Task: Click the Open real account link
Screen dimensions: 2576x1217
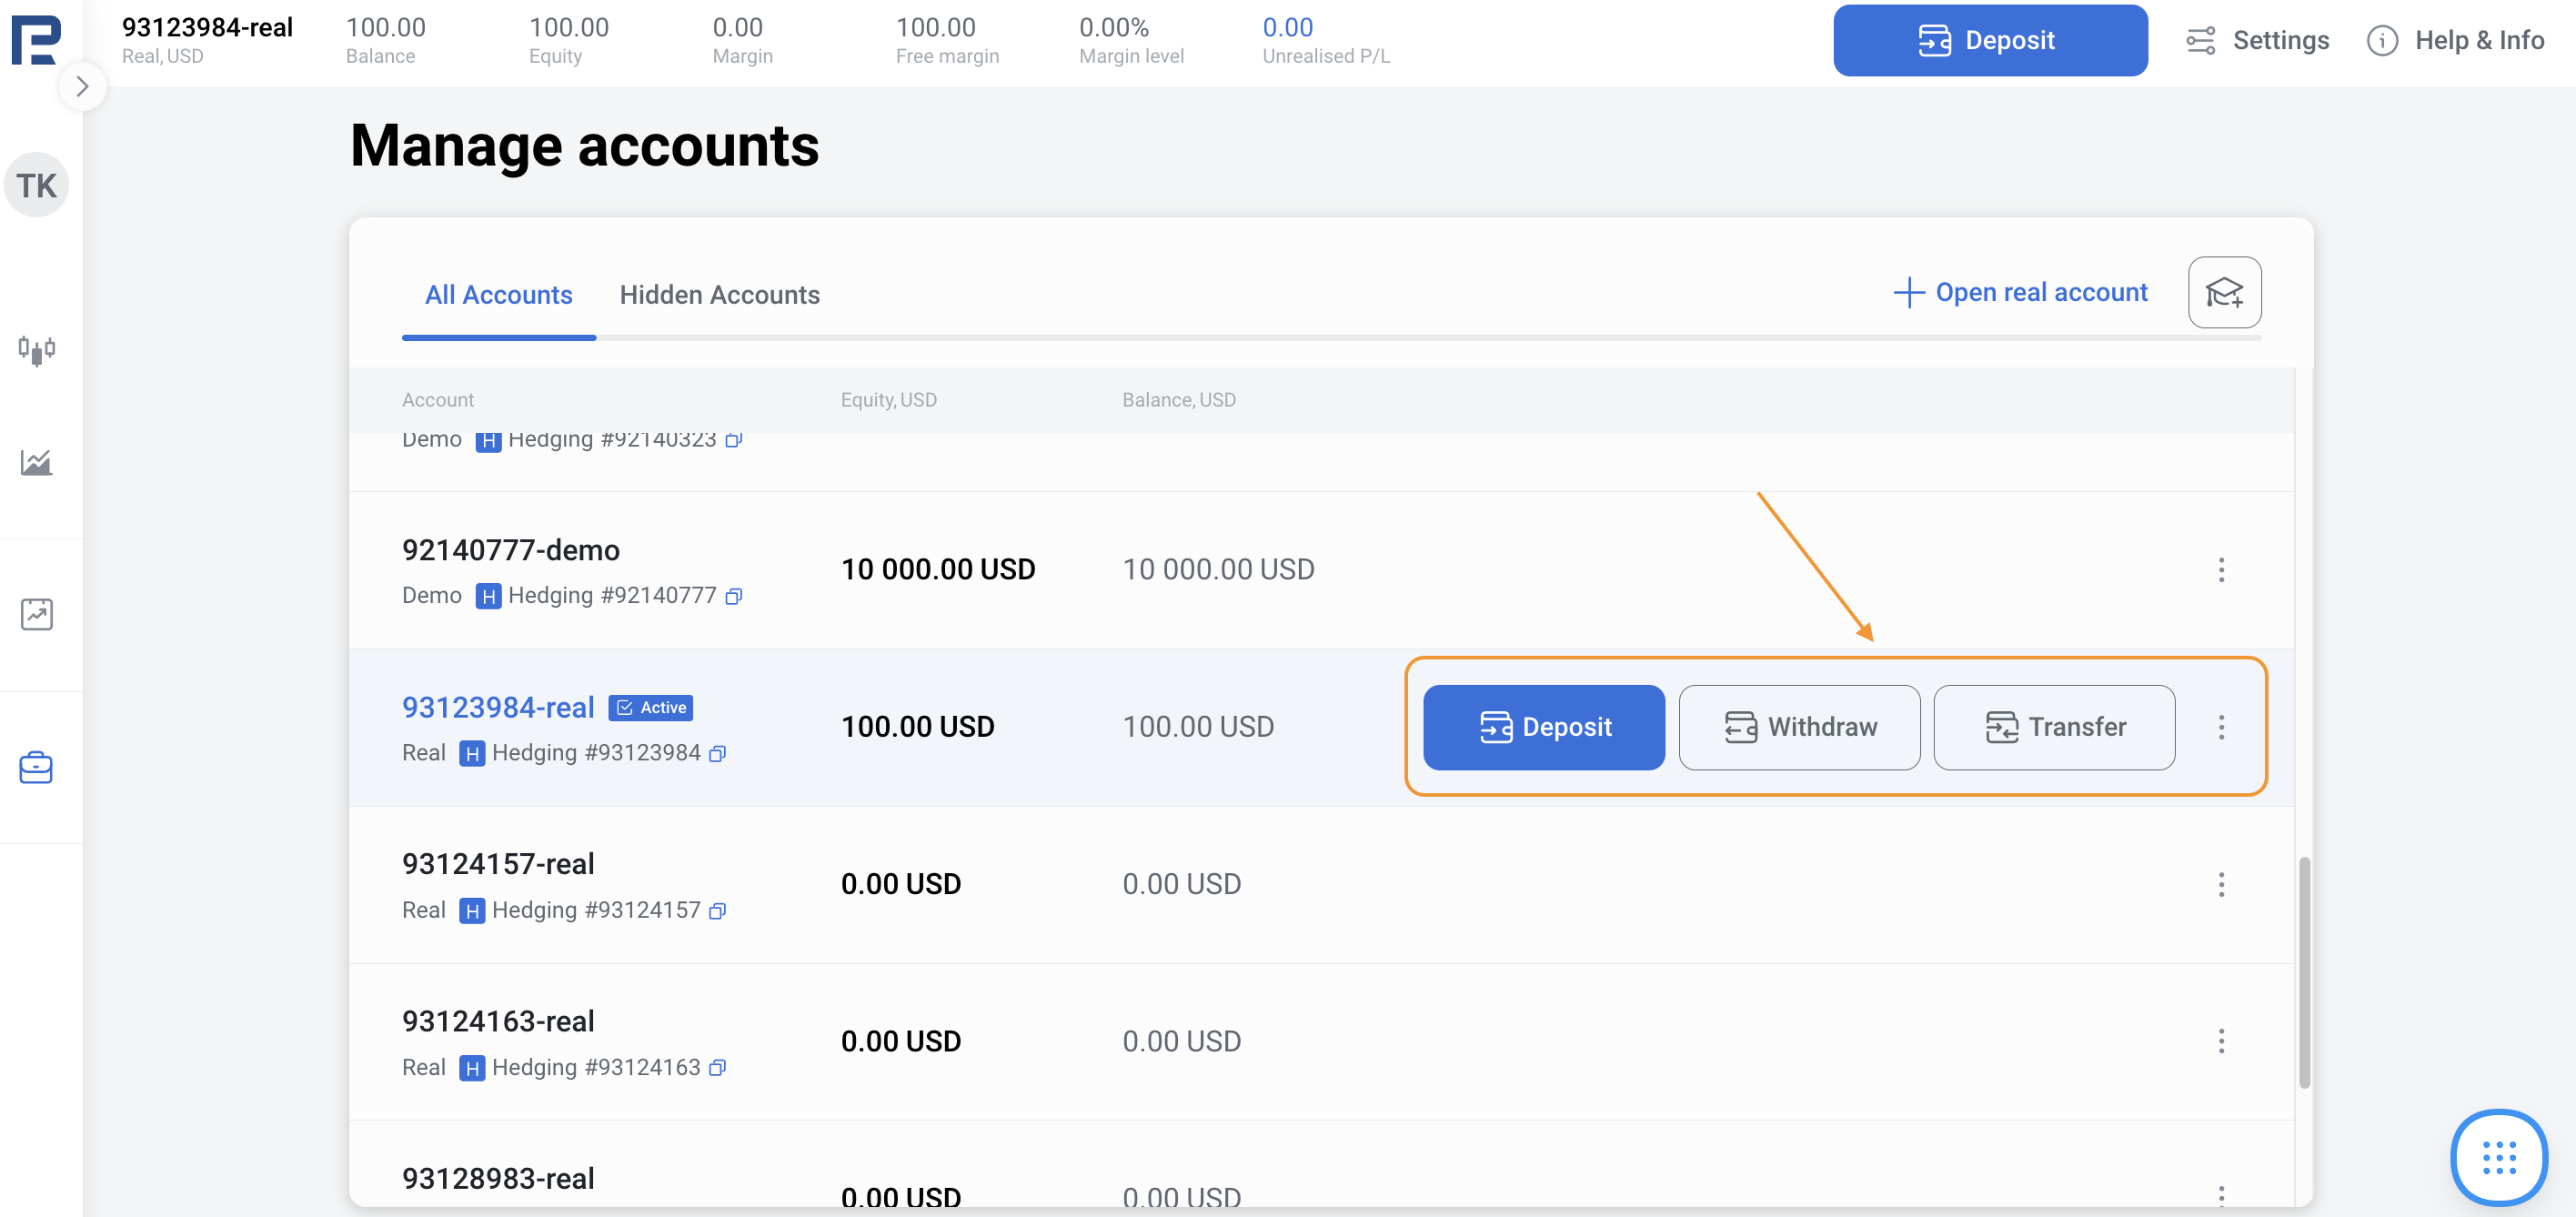Action: click(2020, 292)
